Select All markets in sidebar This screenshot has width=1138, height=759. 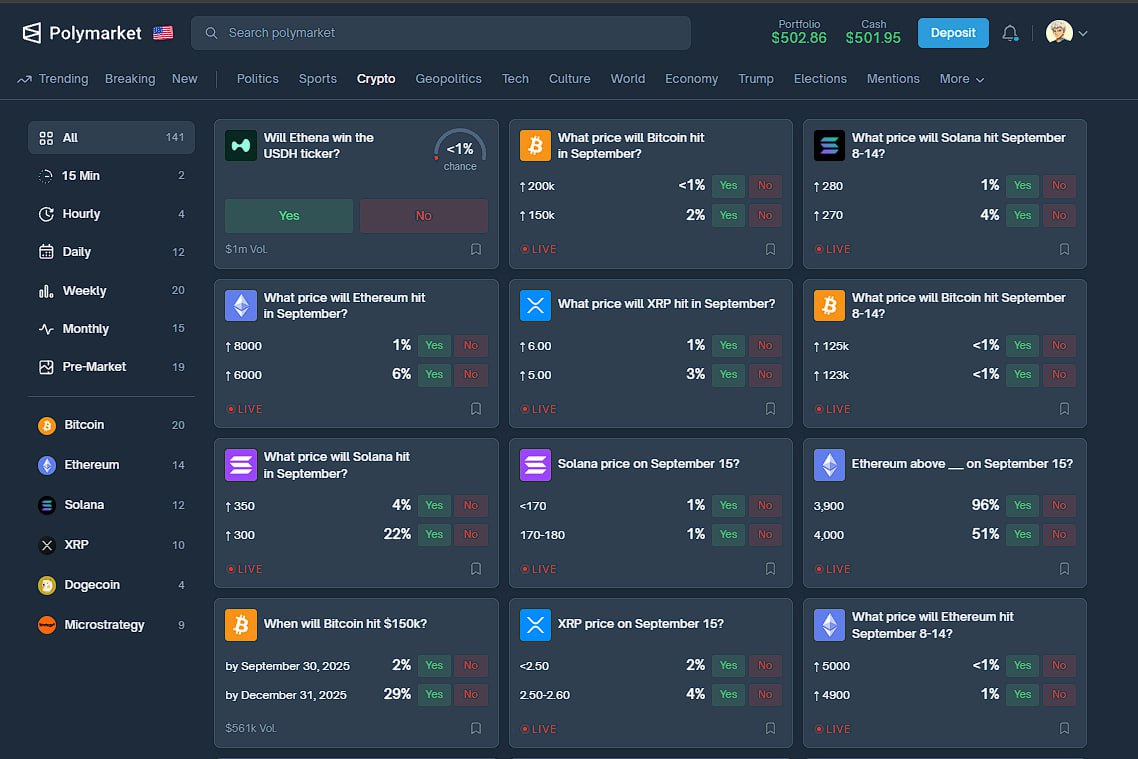(111, 138)
